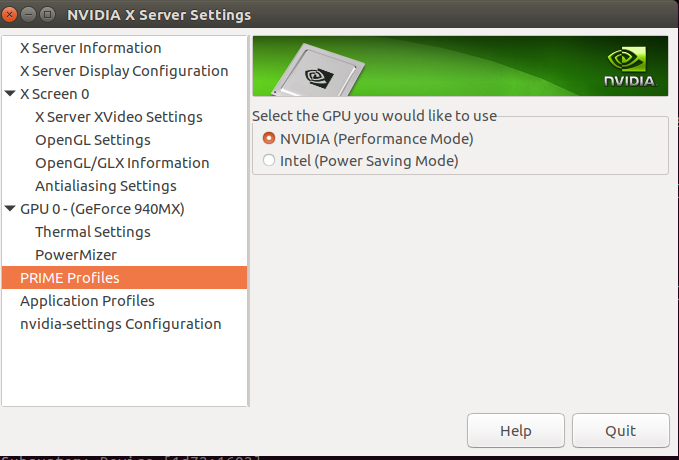The width and height of the screenshot is (679, 460).
Task: Click the GPU chip image in banner
Action: (x=318, y=71)
